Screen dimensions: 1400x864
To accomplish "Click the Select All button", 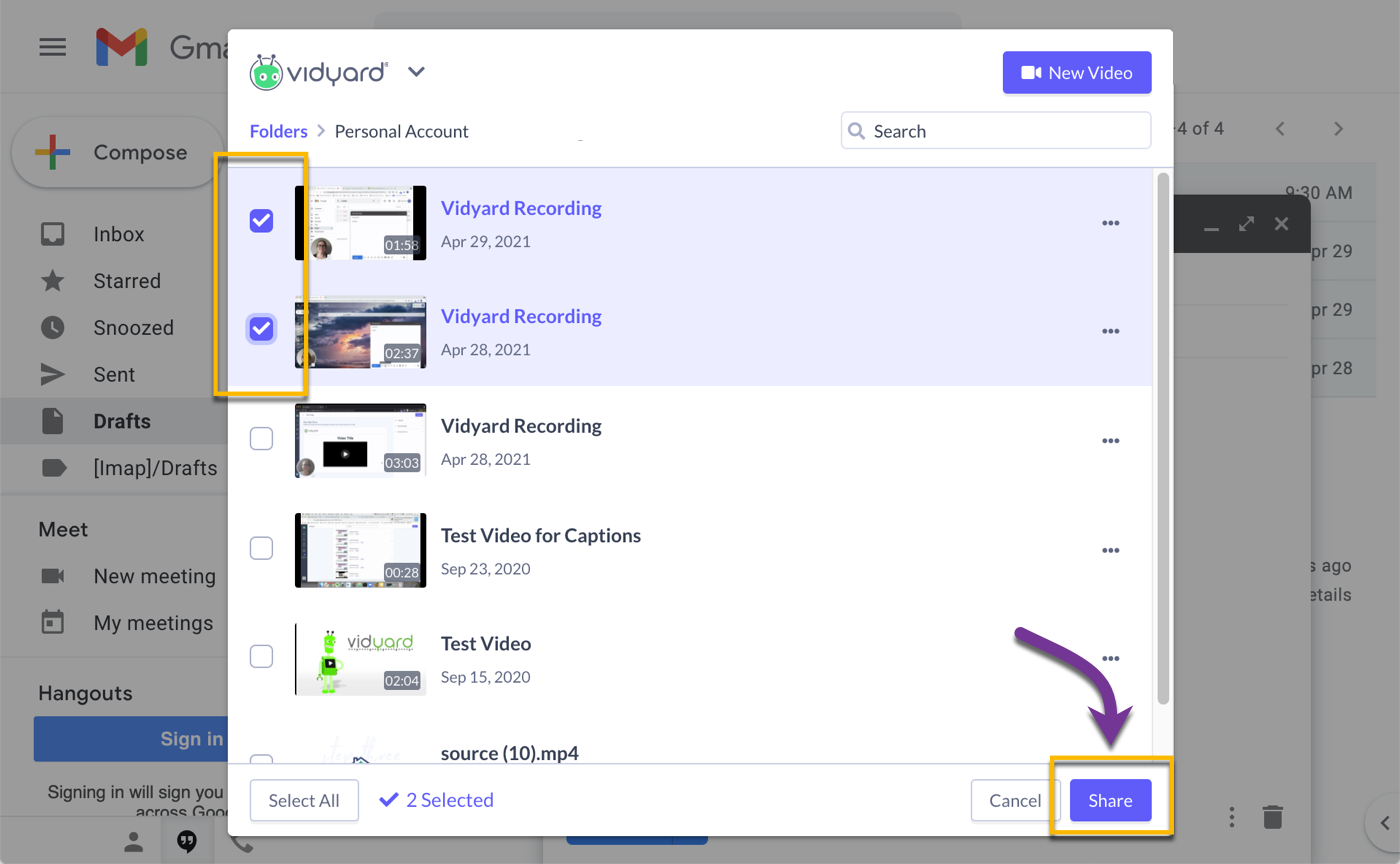I will 304,800.
